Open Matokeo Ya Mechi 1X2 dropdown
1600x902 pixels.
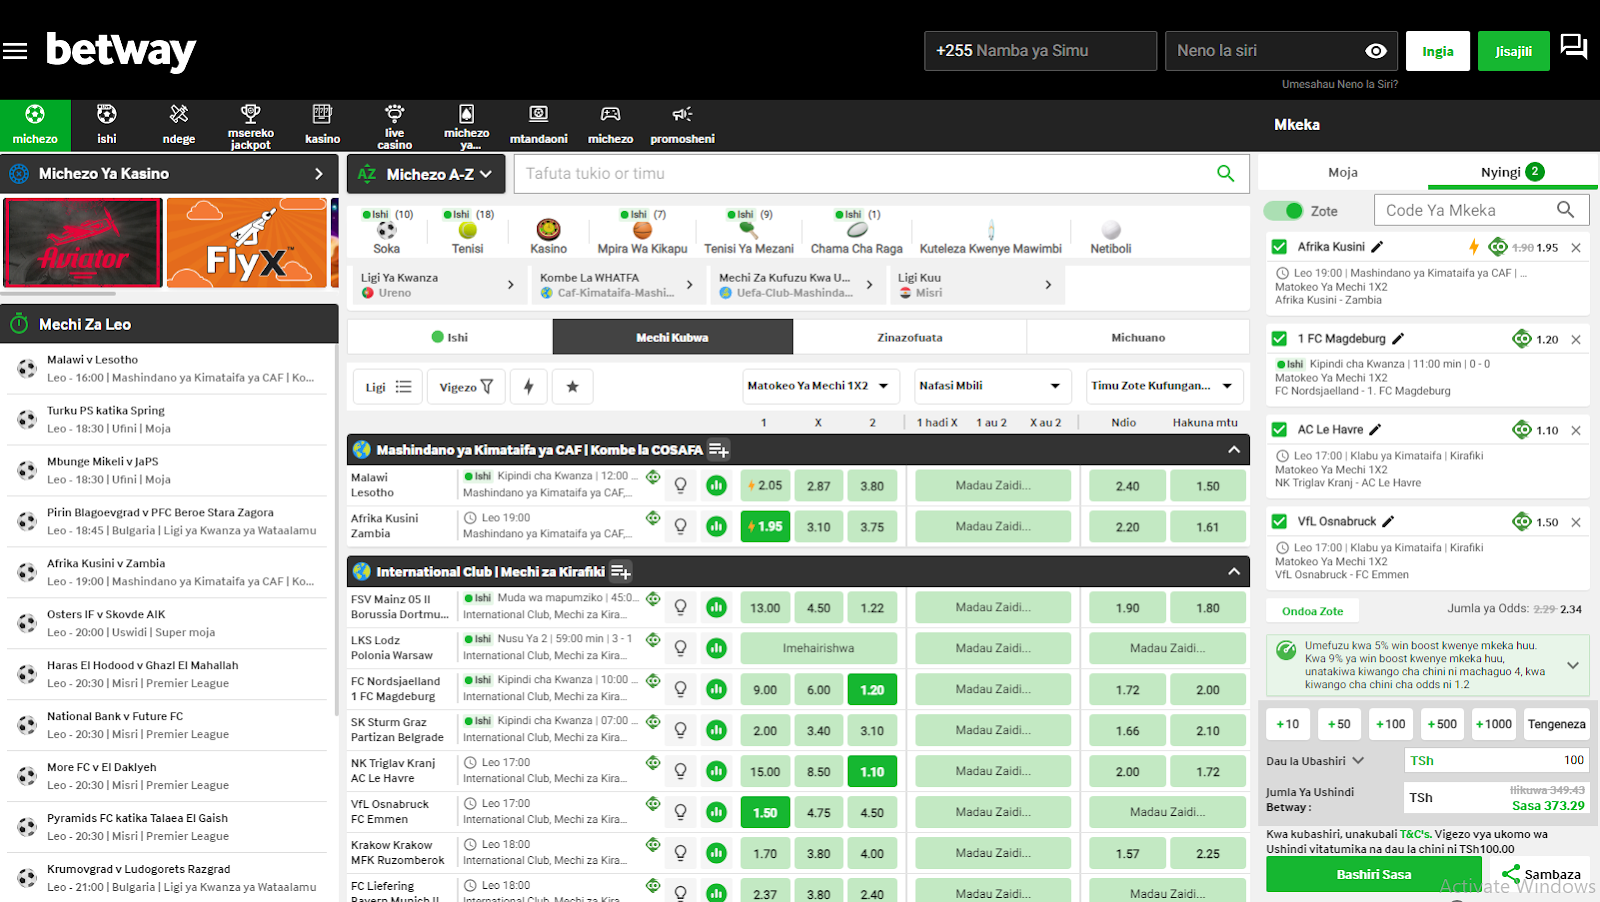[x=820, y=386]
